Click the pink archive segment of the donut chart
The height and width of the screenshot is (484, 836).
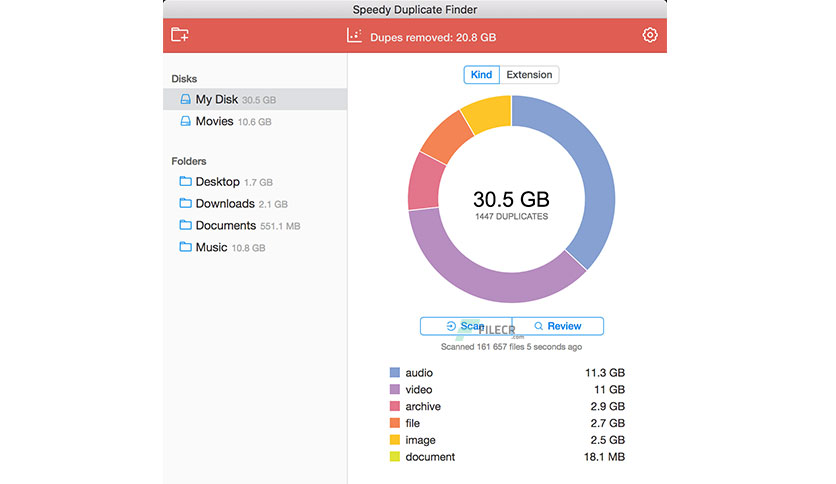pos(424,182)
